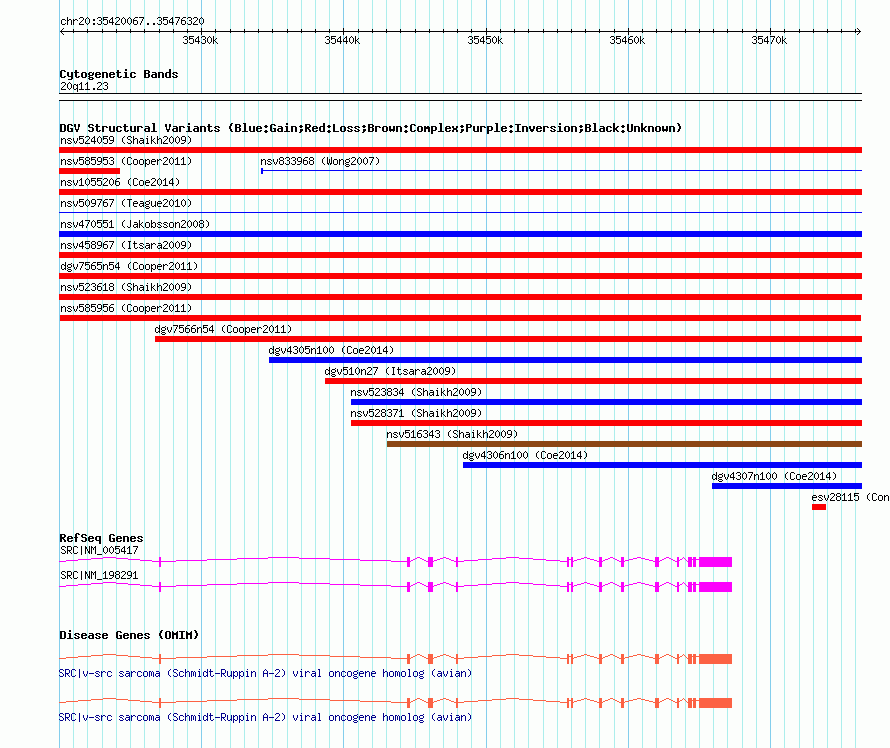Viewport: 890px width, 748px height.
Task: Select the nsv523834 (Shaikh2009) blue bar
Action: (607, 402)
